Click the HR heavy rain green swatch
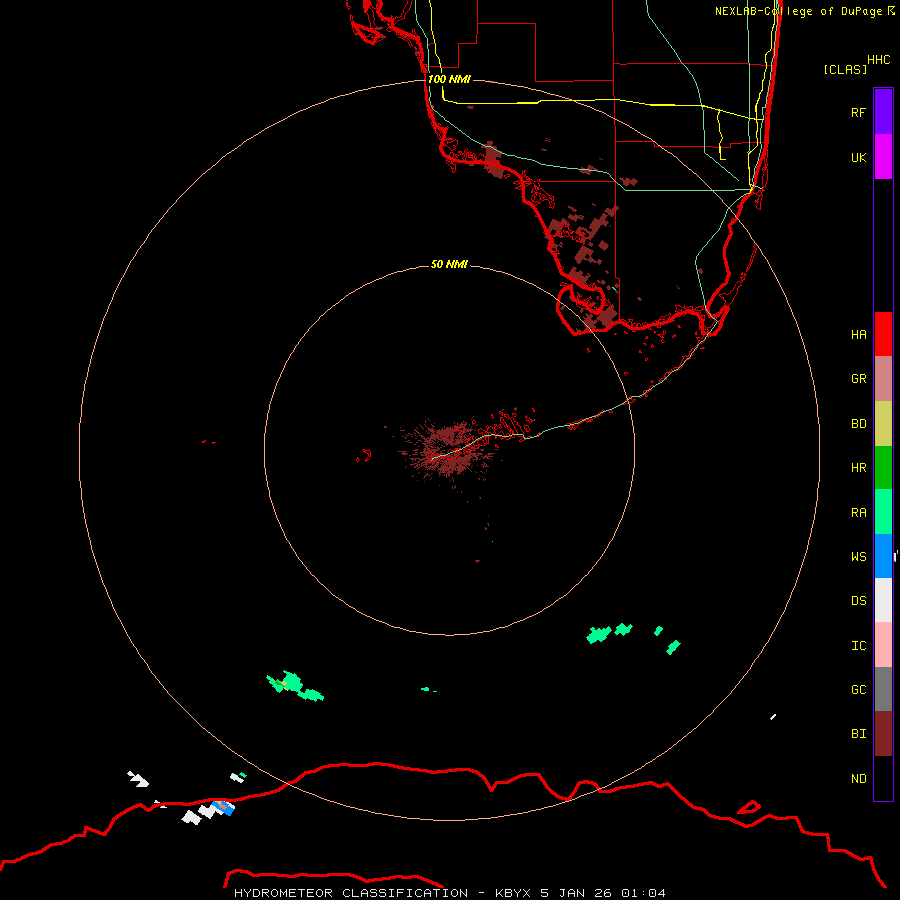The height and width of the screenshot is (900, 900). 883,468
